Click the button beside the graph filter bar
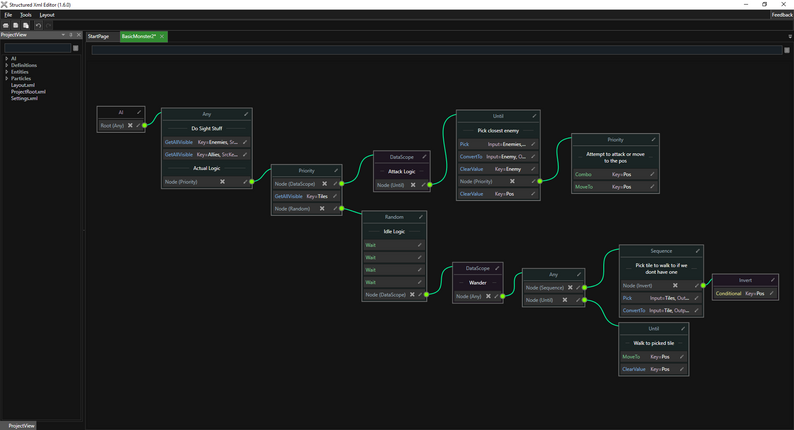Screen dimensions: 794x430 (x=787, y=50)
